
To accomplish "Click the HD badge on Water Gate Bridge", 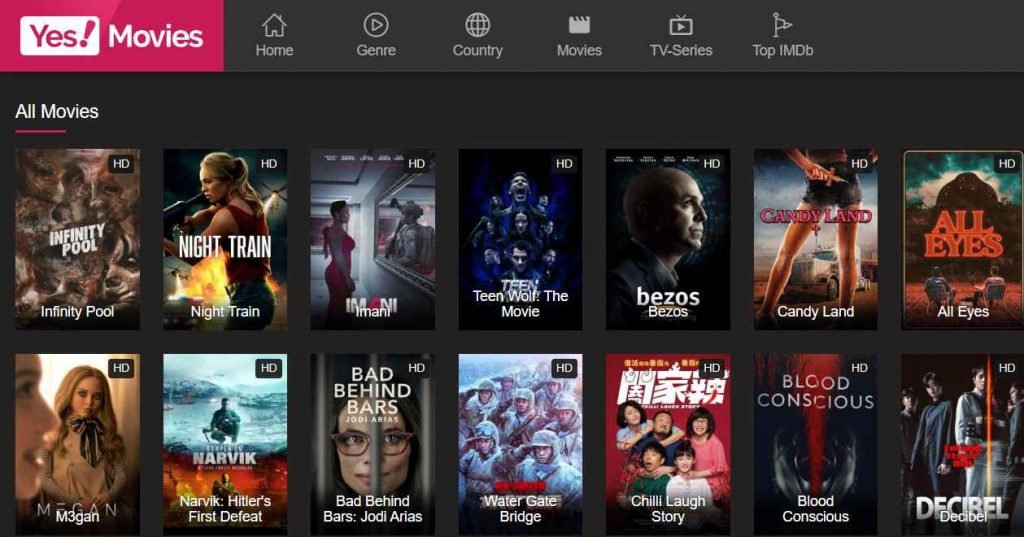I will point(564,368).
